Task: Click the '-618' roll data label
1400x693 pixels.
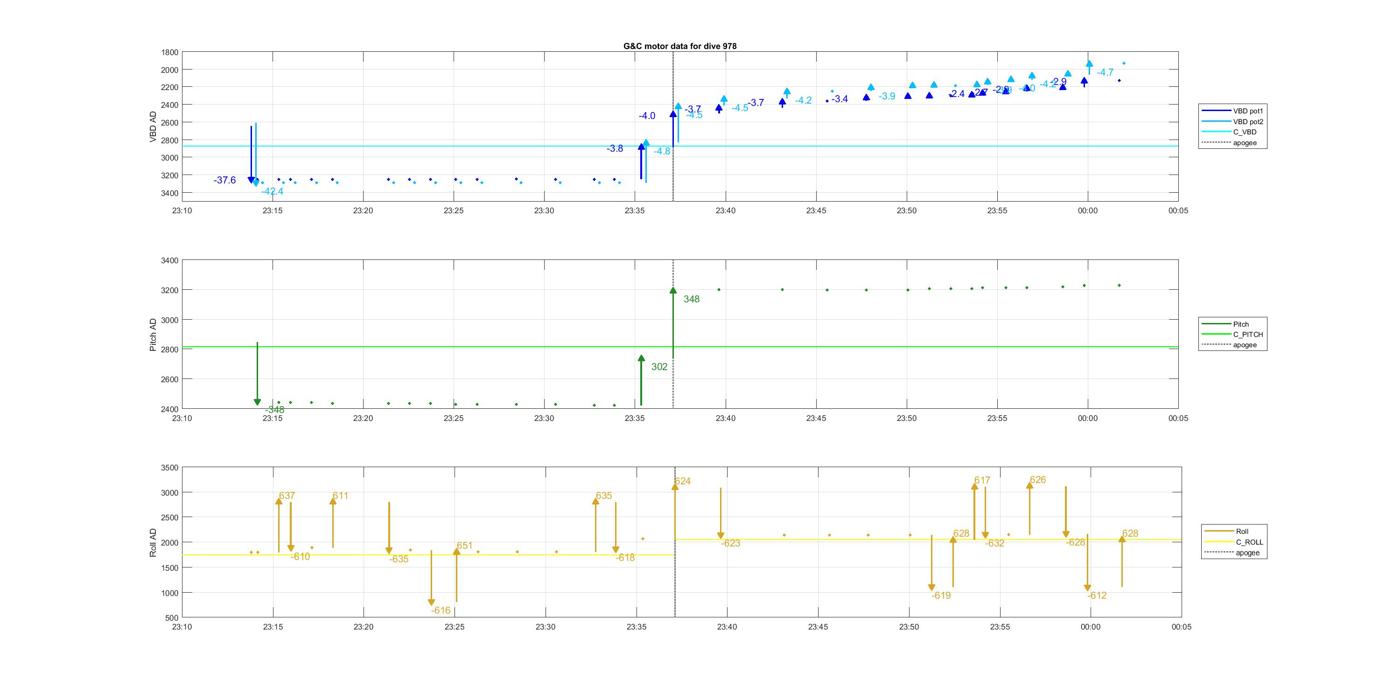Action: [625, 558]
